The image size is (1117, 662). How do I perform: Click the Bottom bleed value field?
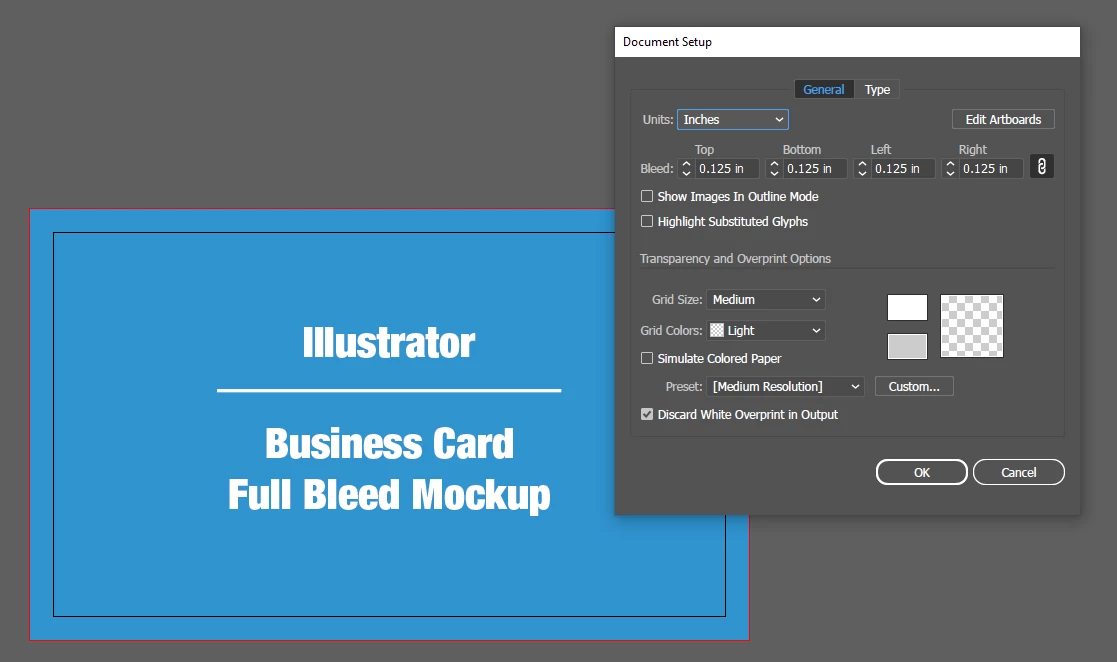point(814,168)
